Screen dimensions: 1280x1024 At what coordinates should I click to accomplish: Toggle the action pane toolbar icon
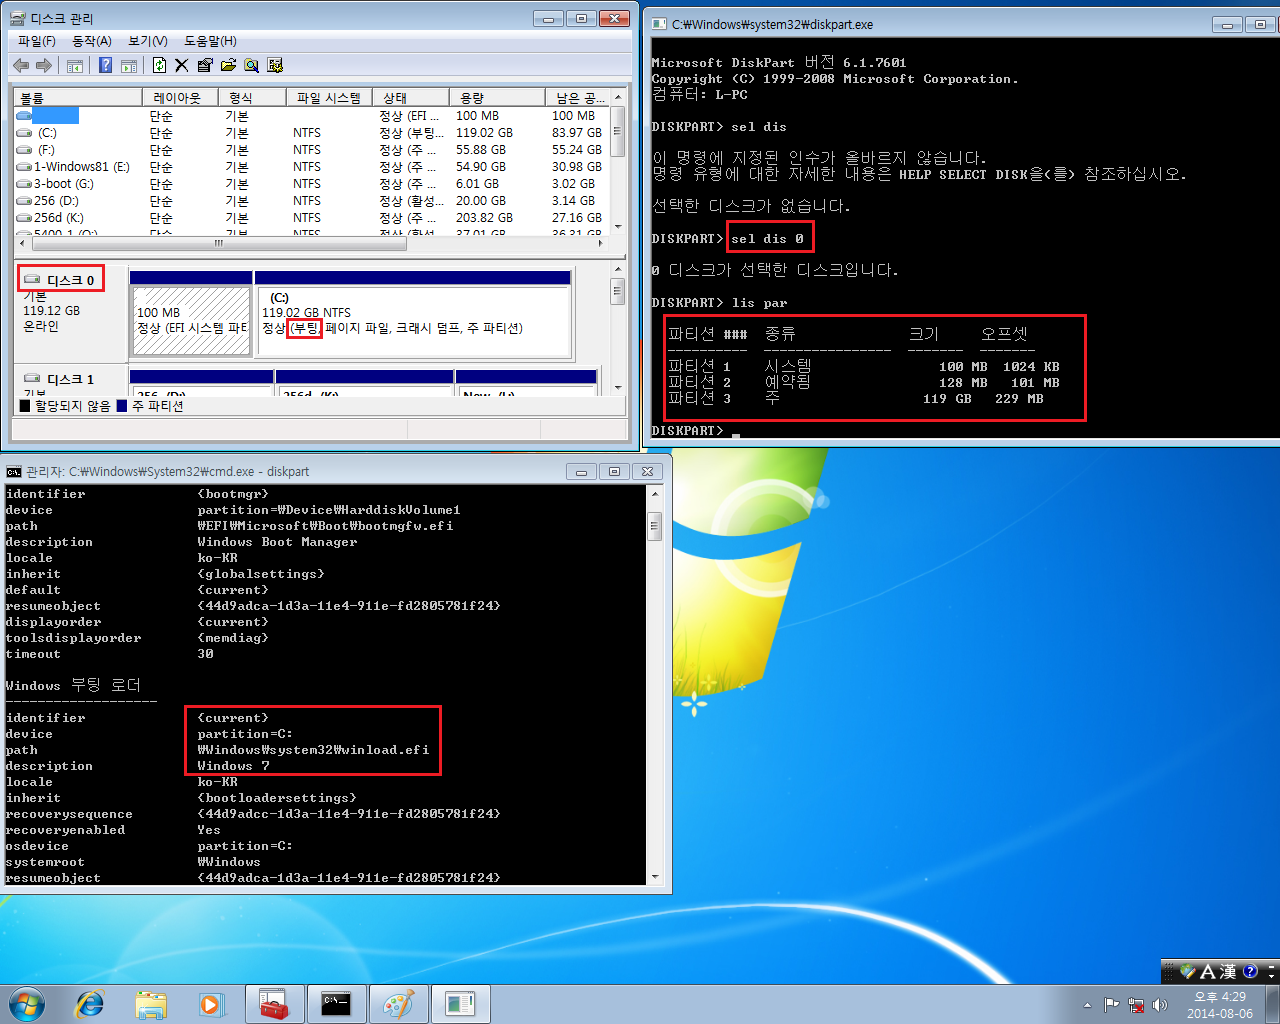point(129,65)
